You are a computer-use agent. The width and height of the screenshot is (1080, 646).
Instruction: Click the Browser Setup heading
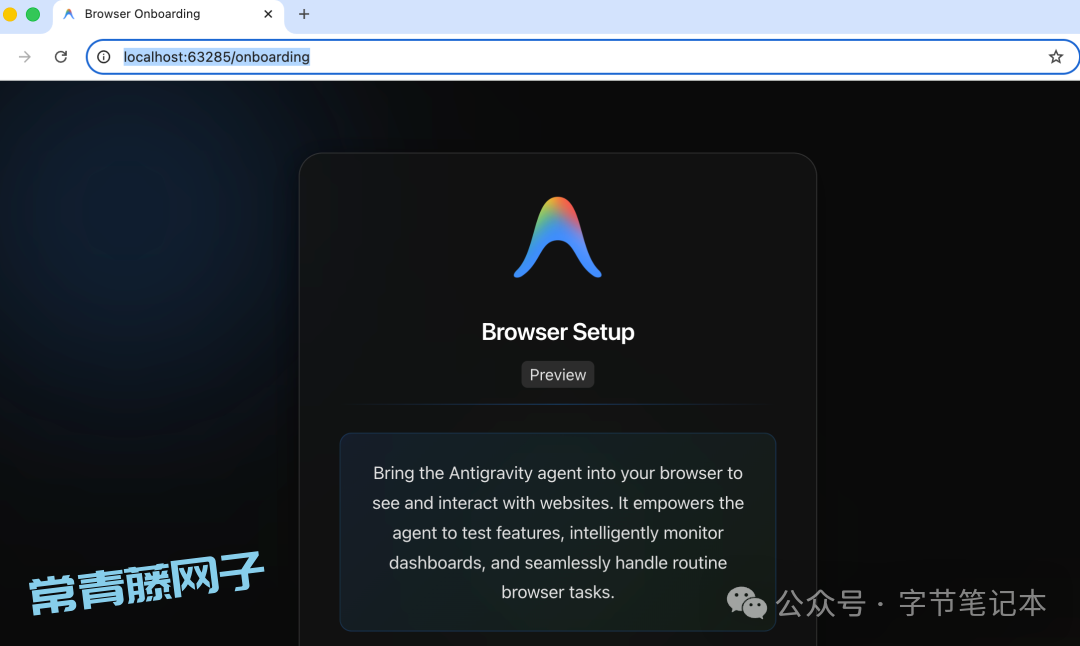pos(557,332)
